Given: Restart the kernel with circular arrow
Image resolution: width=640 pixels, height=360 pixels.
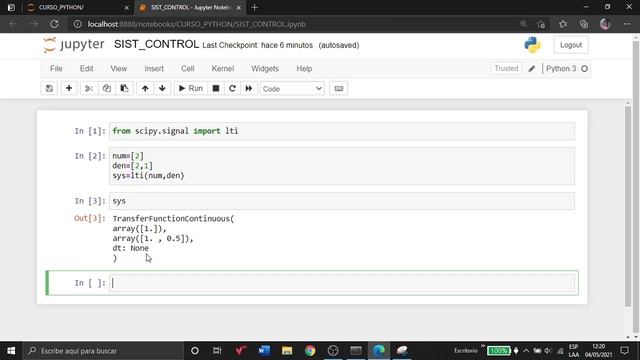Looking at the screenshot, I should (232, 89).
